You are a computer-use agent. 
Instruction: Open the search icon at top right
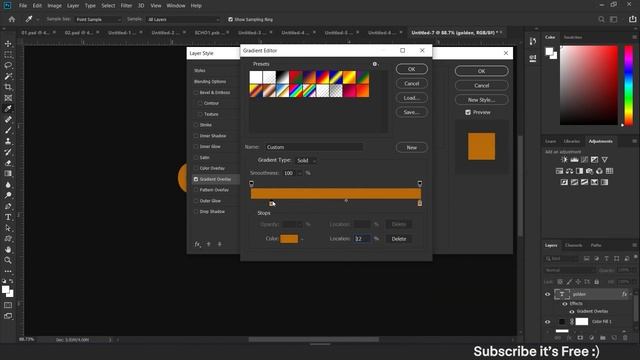601,19
